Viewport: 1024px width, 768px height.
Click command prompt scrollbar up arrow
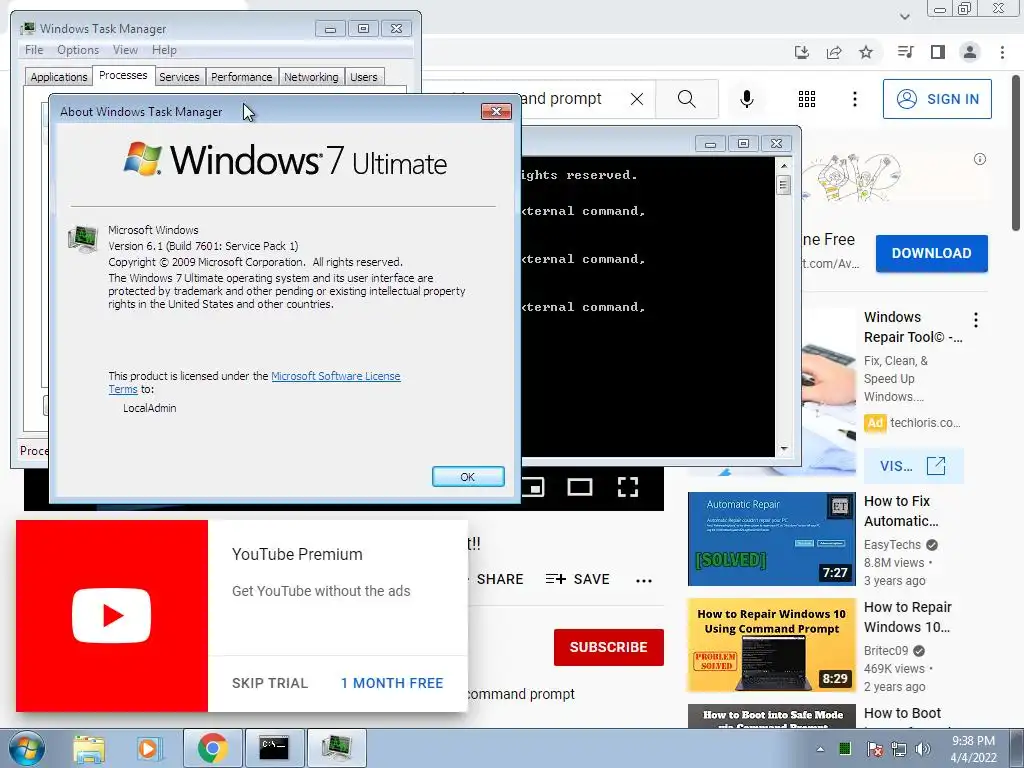[x=784, y=166]
